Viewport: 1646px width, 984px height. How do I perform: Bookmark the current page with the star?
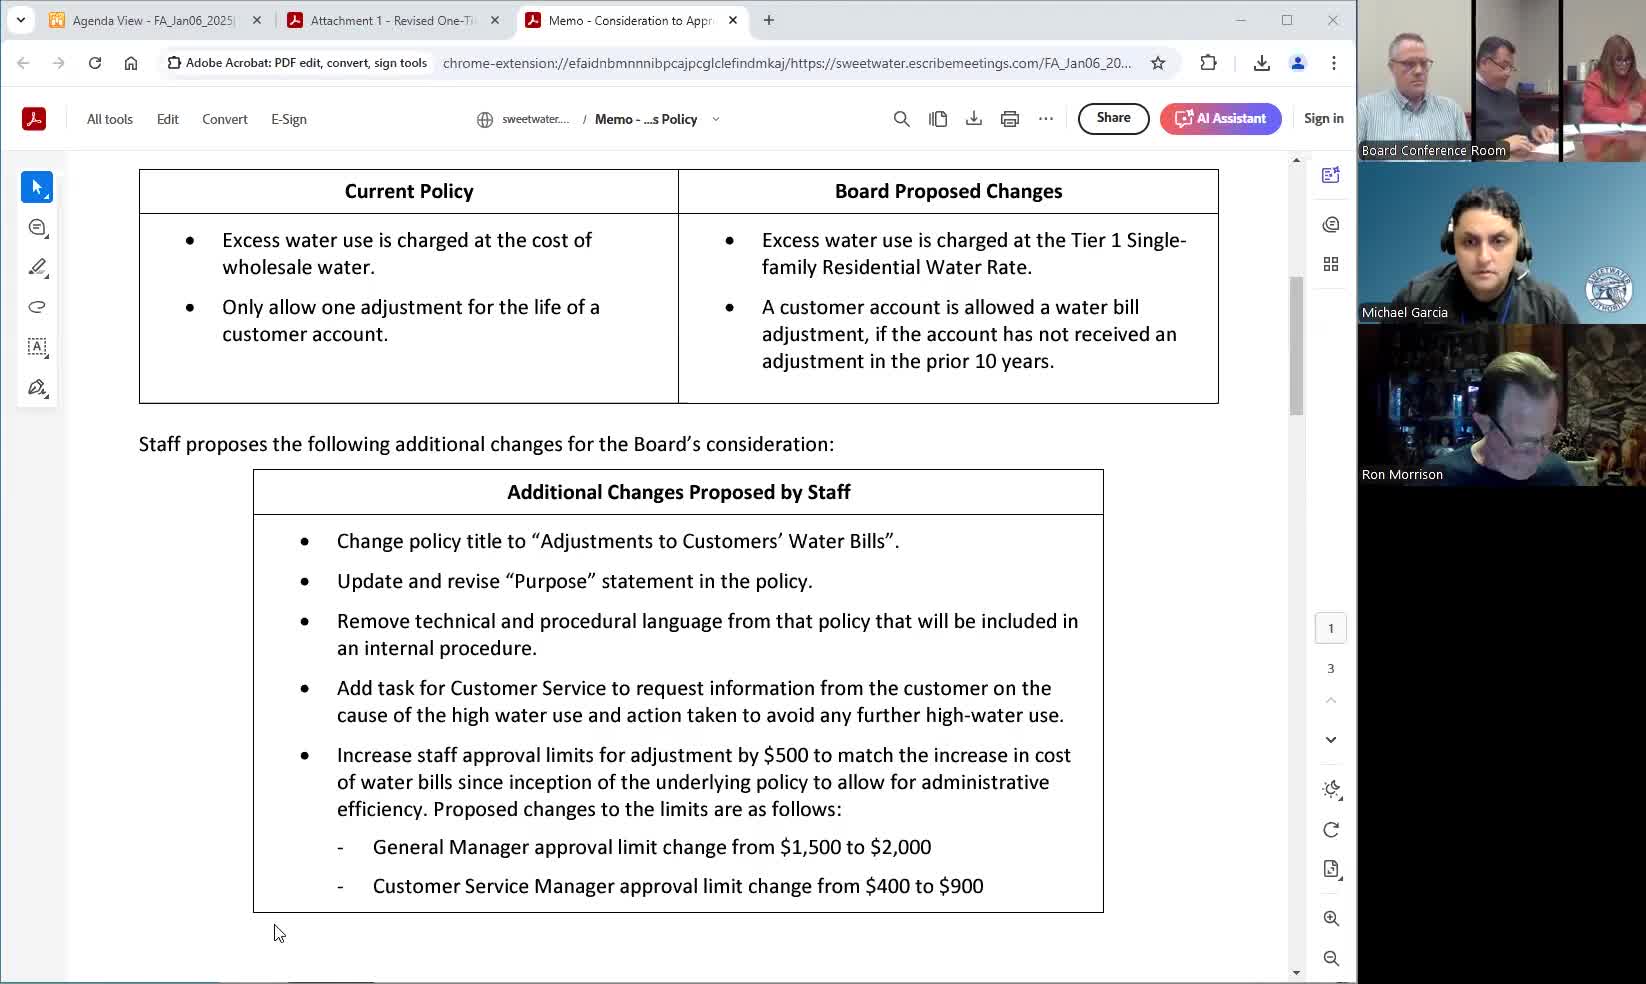[x=1157, y=62]
